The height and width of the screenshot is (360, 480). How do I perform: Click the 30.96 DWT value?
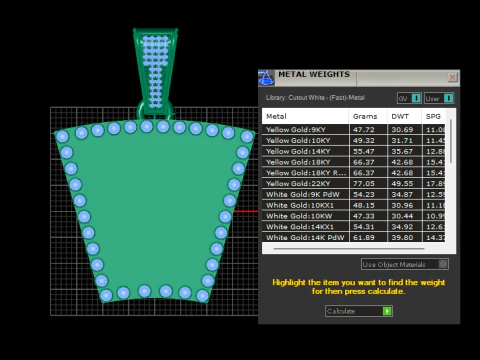pyautogui.click(x=402, y=205)
